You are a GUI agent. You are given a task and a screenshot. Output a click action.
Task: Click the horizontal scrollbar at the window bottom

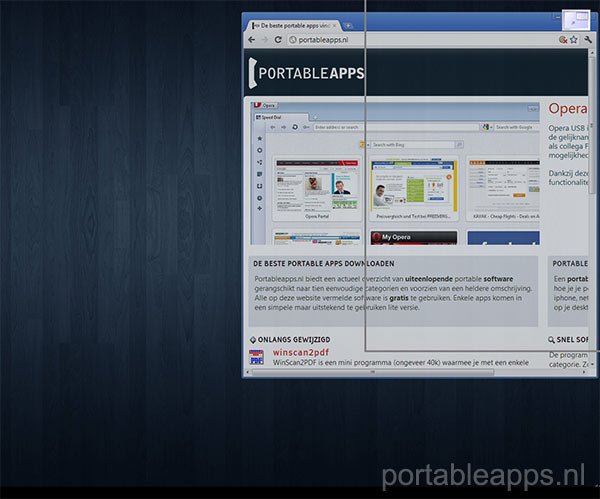(x=400, y=371)
